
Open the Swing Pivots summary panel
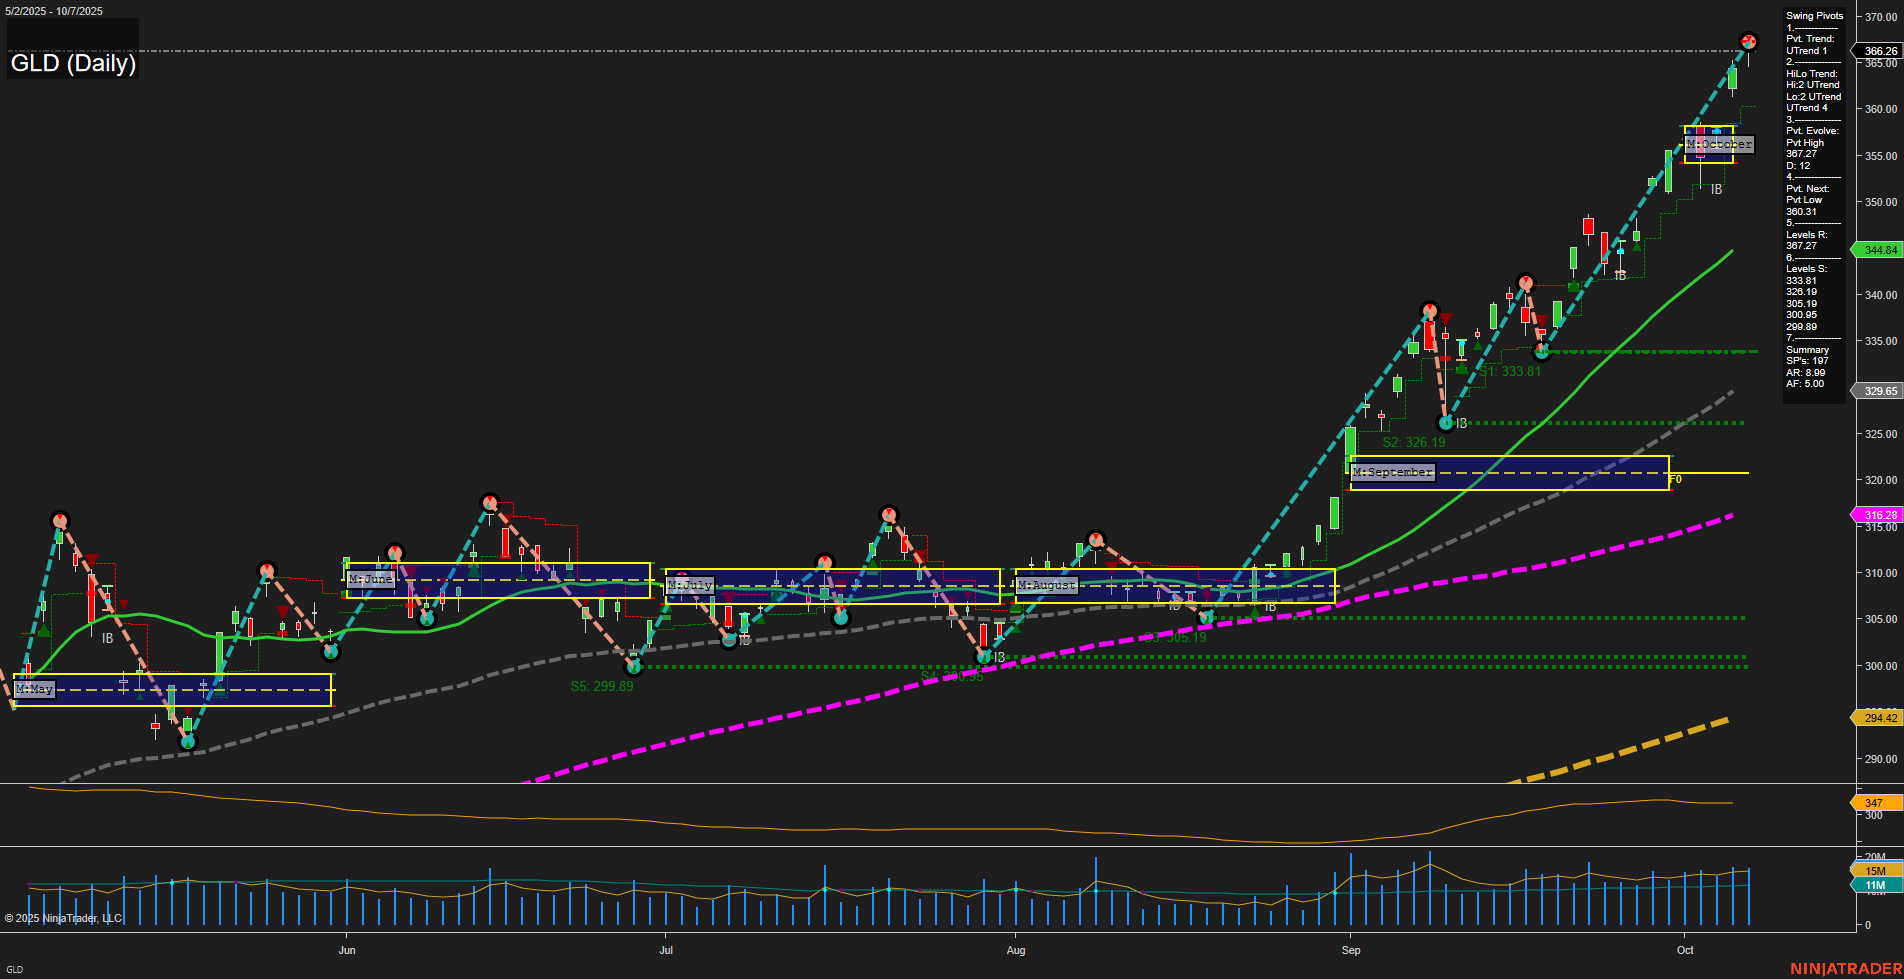1813,15
